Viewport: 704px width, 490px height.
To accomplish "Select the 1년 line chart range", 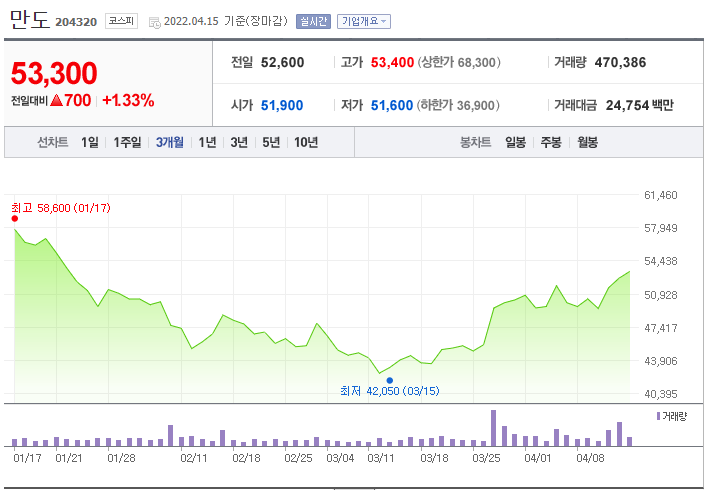I will (x=207, y=142).
